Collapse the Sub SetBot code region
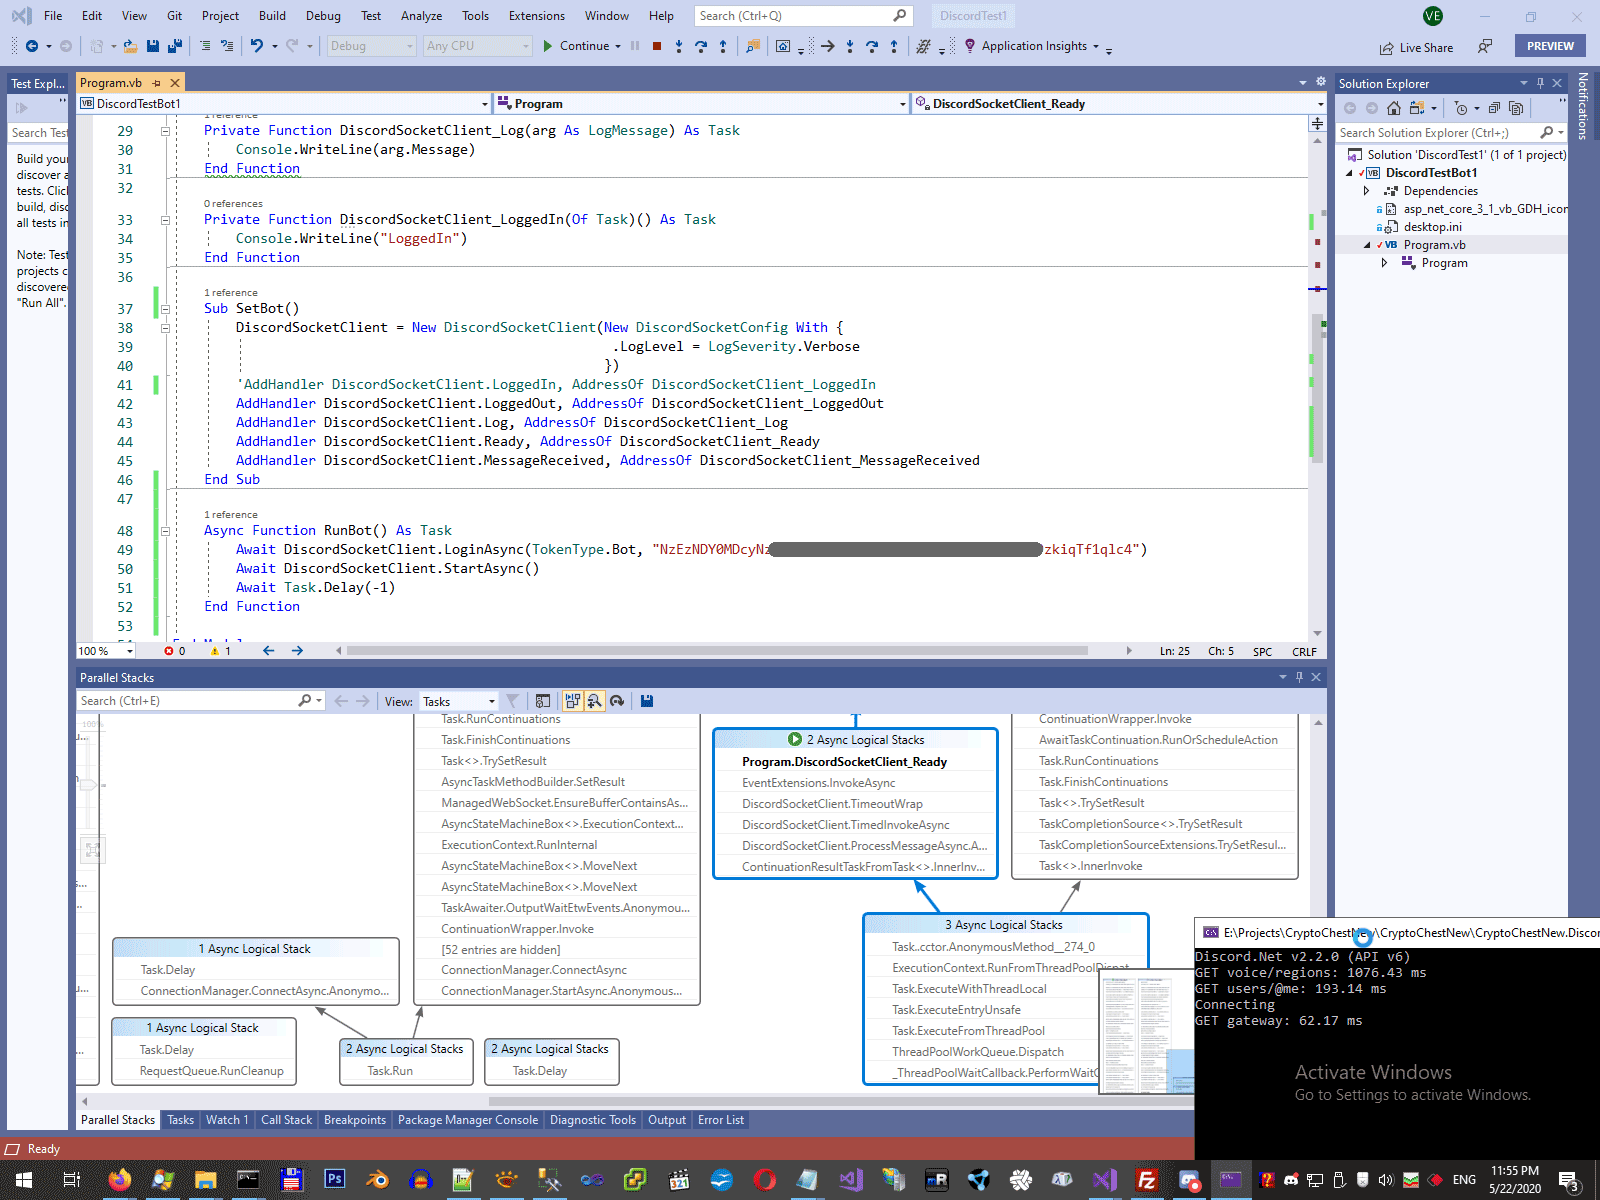Viewport: 1600px width, 1200px height. (x=166, y=309)
